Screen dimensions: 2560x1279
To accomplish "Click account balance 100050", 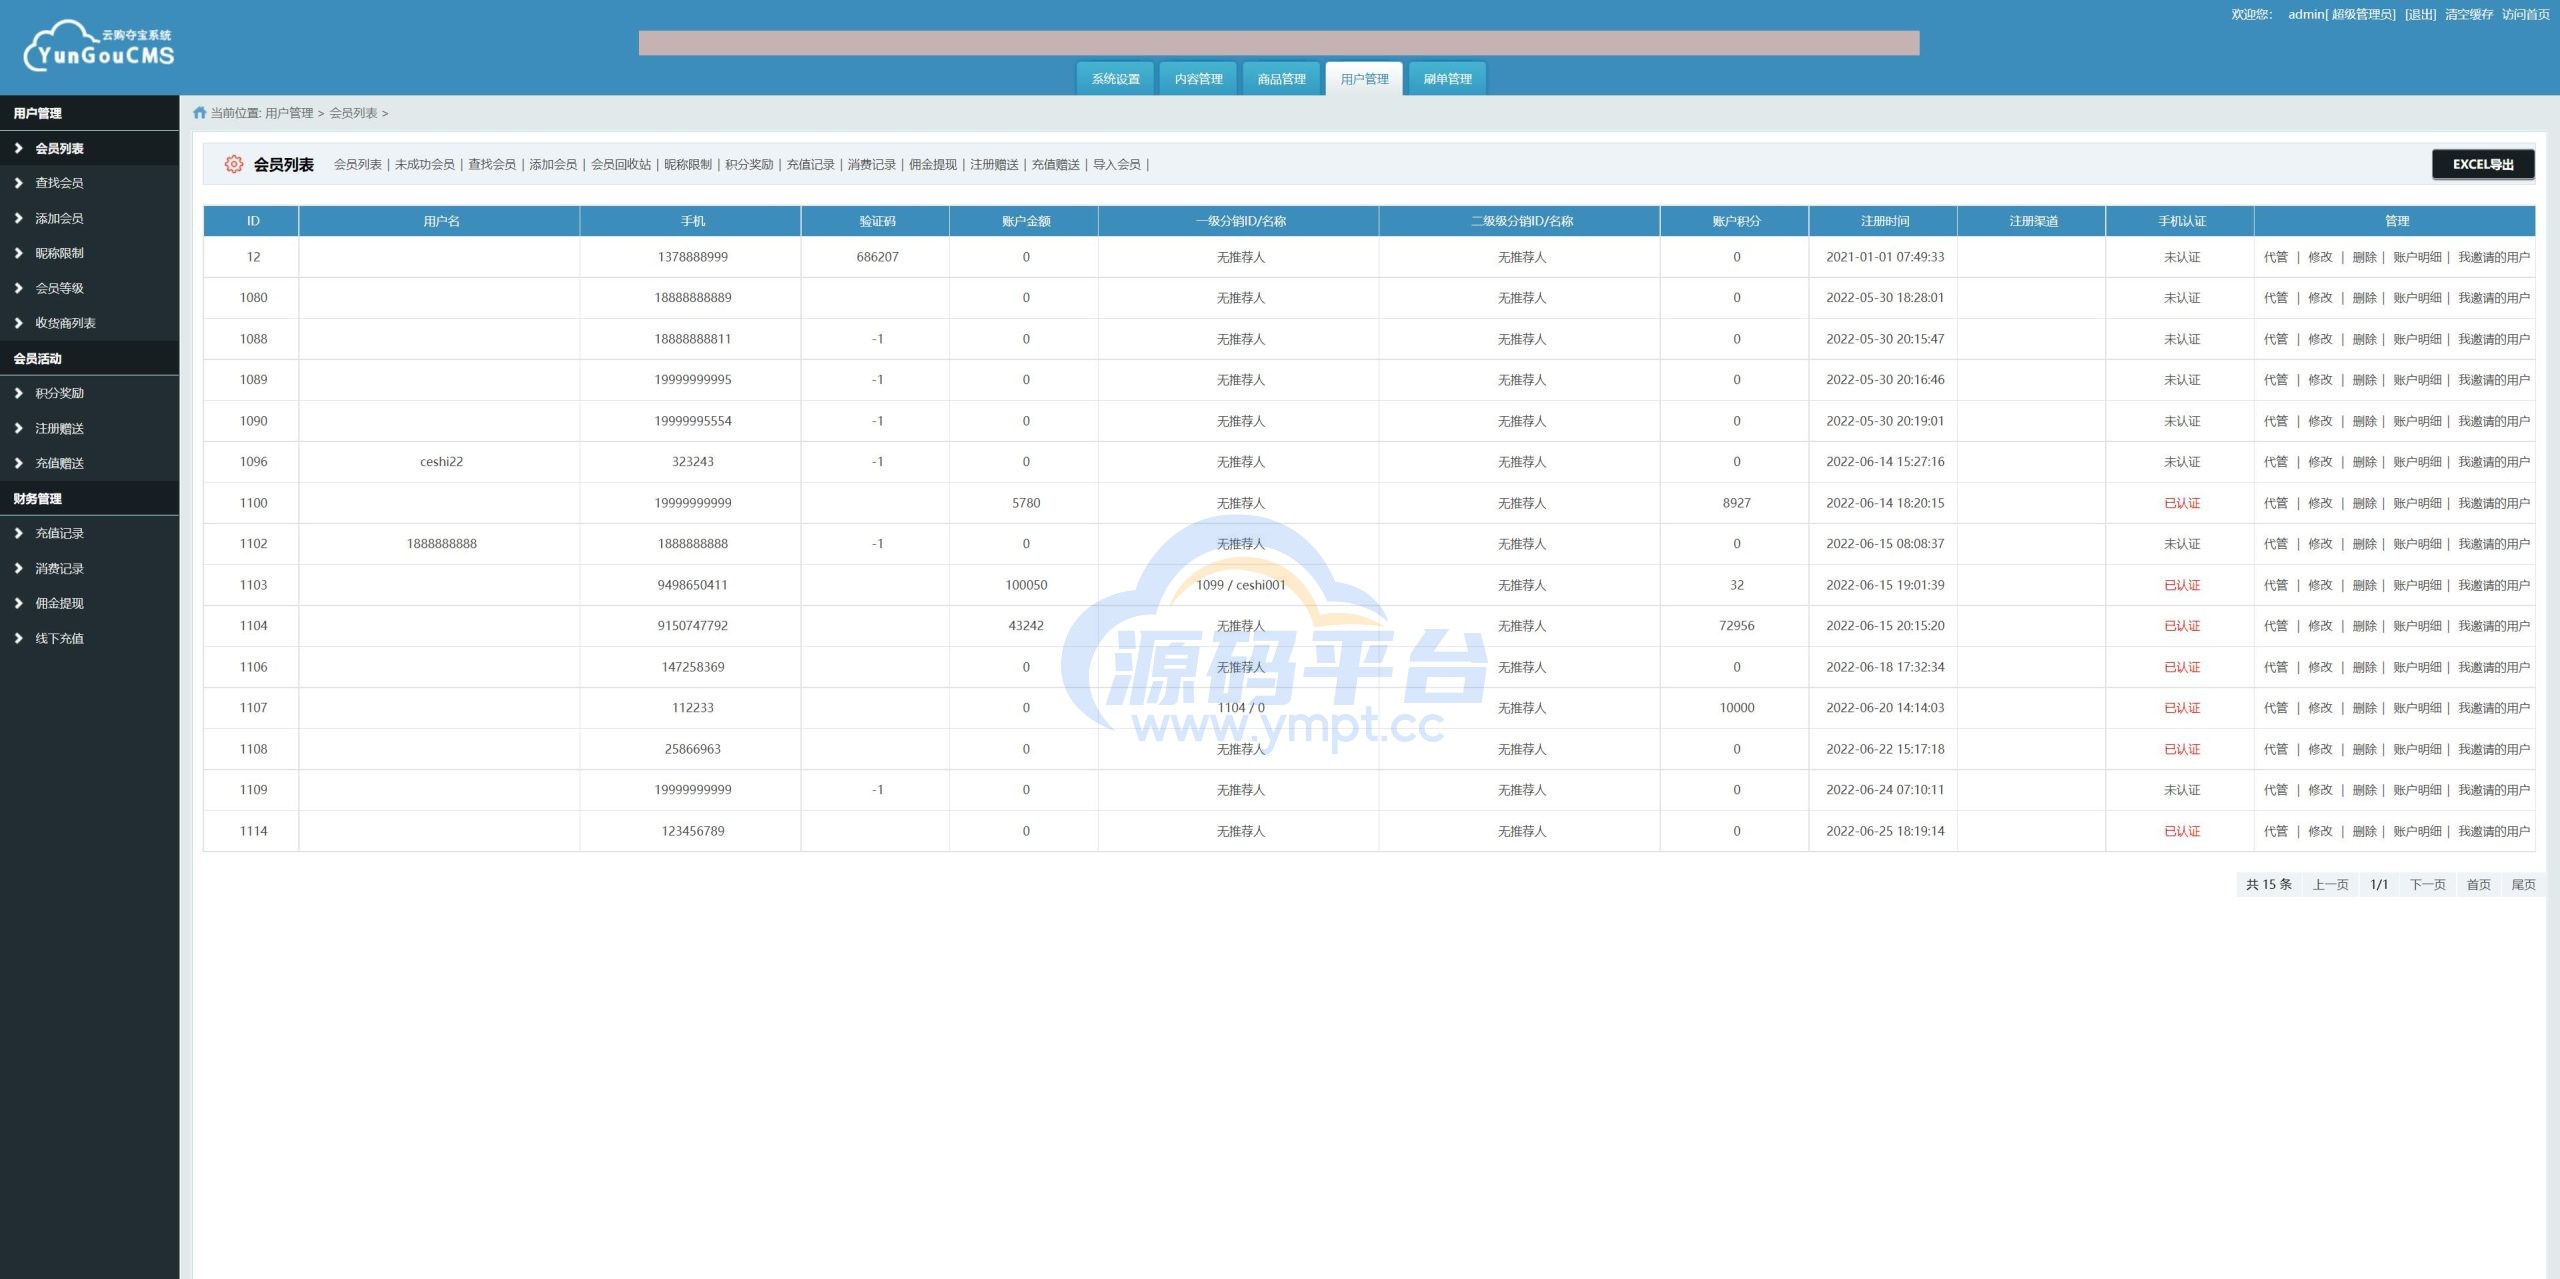I will [1026, 585].
